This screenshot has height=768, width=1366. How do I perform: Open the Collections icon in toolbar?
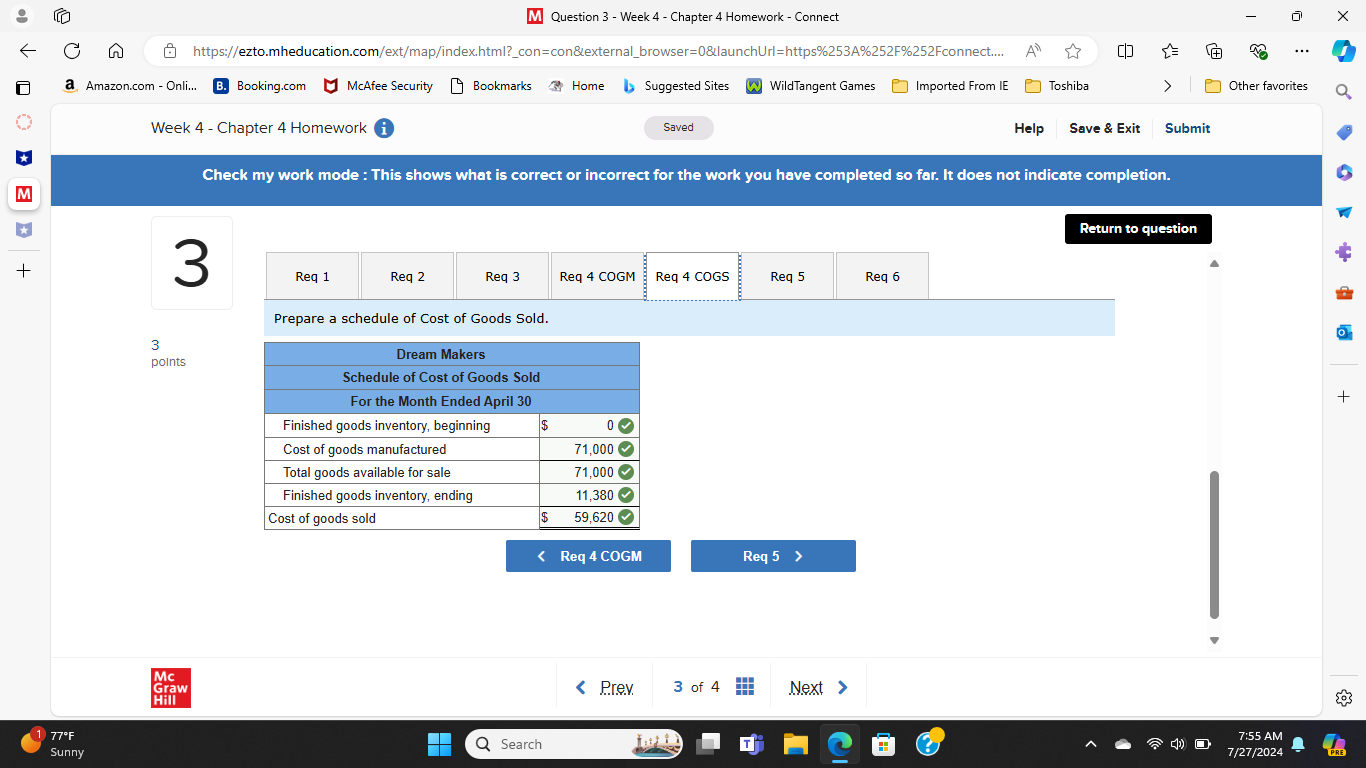click(x=1215, y=51)
